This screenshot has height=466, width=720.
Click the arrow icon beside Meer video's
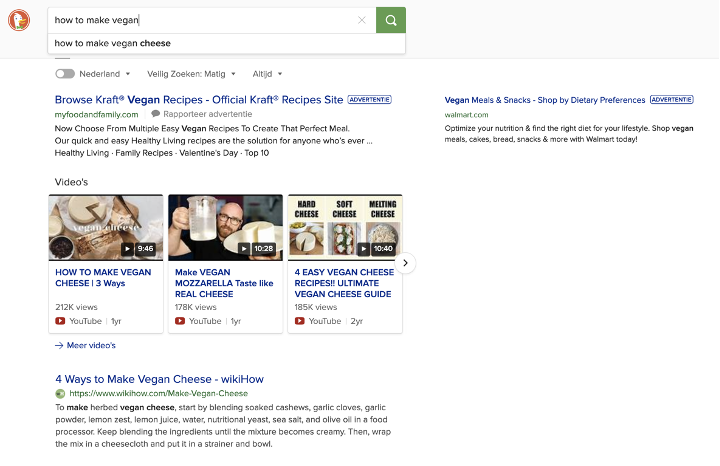[59, 345]
